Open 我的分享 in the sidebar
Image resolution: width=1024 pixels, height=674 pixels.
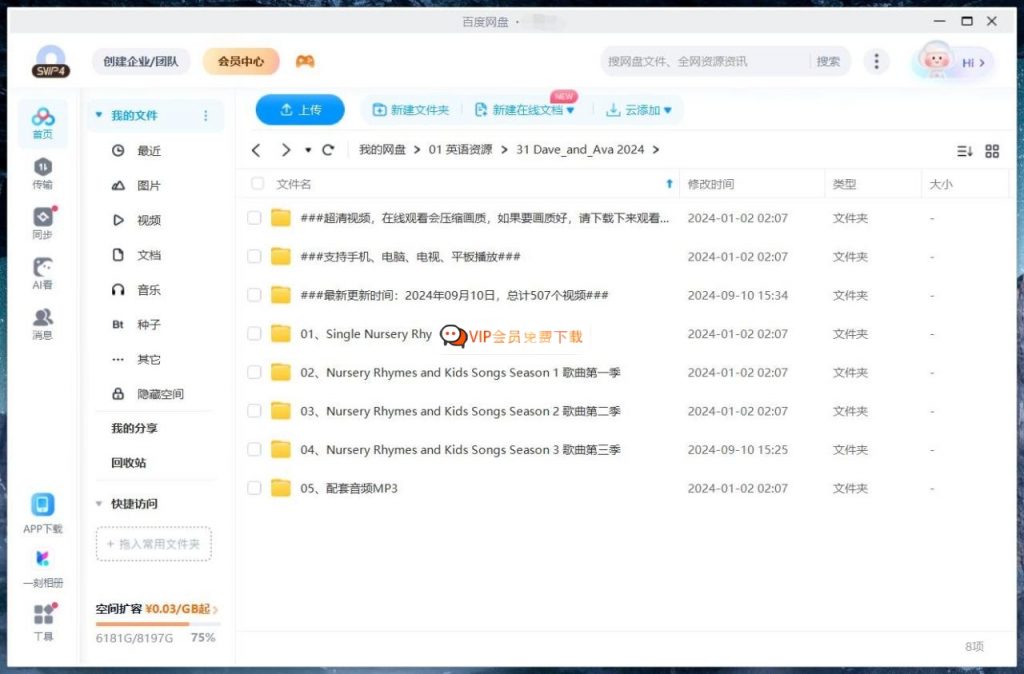pos(135,428)
